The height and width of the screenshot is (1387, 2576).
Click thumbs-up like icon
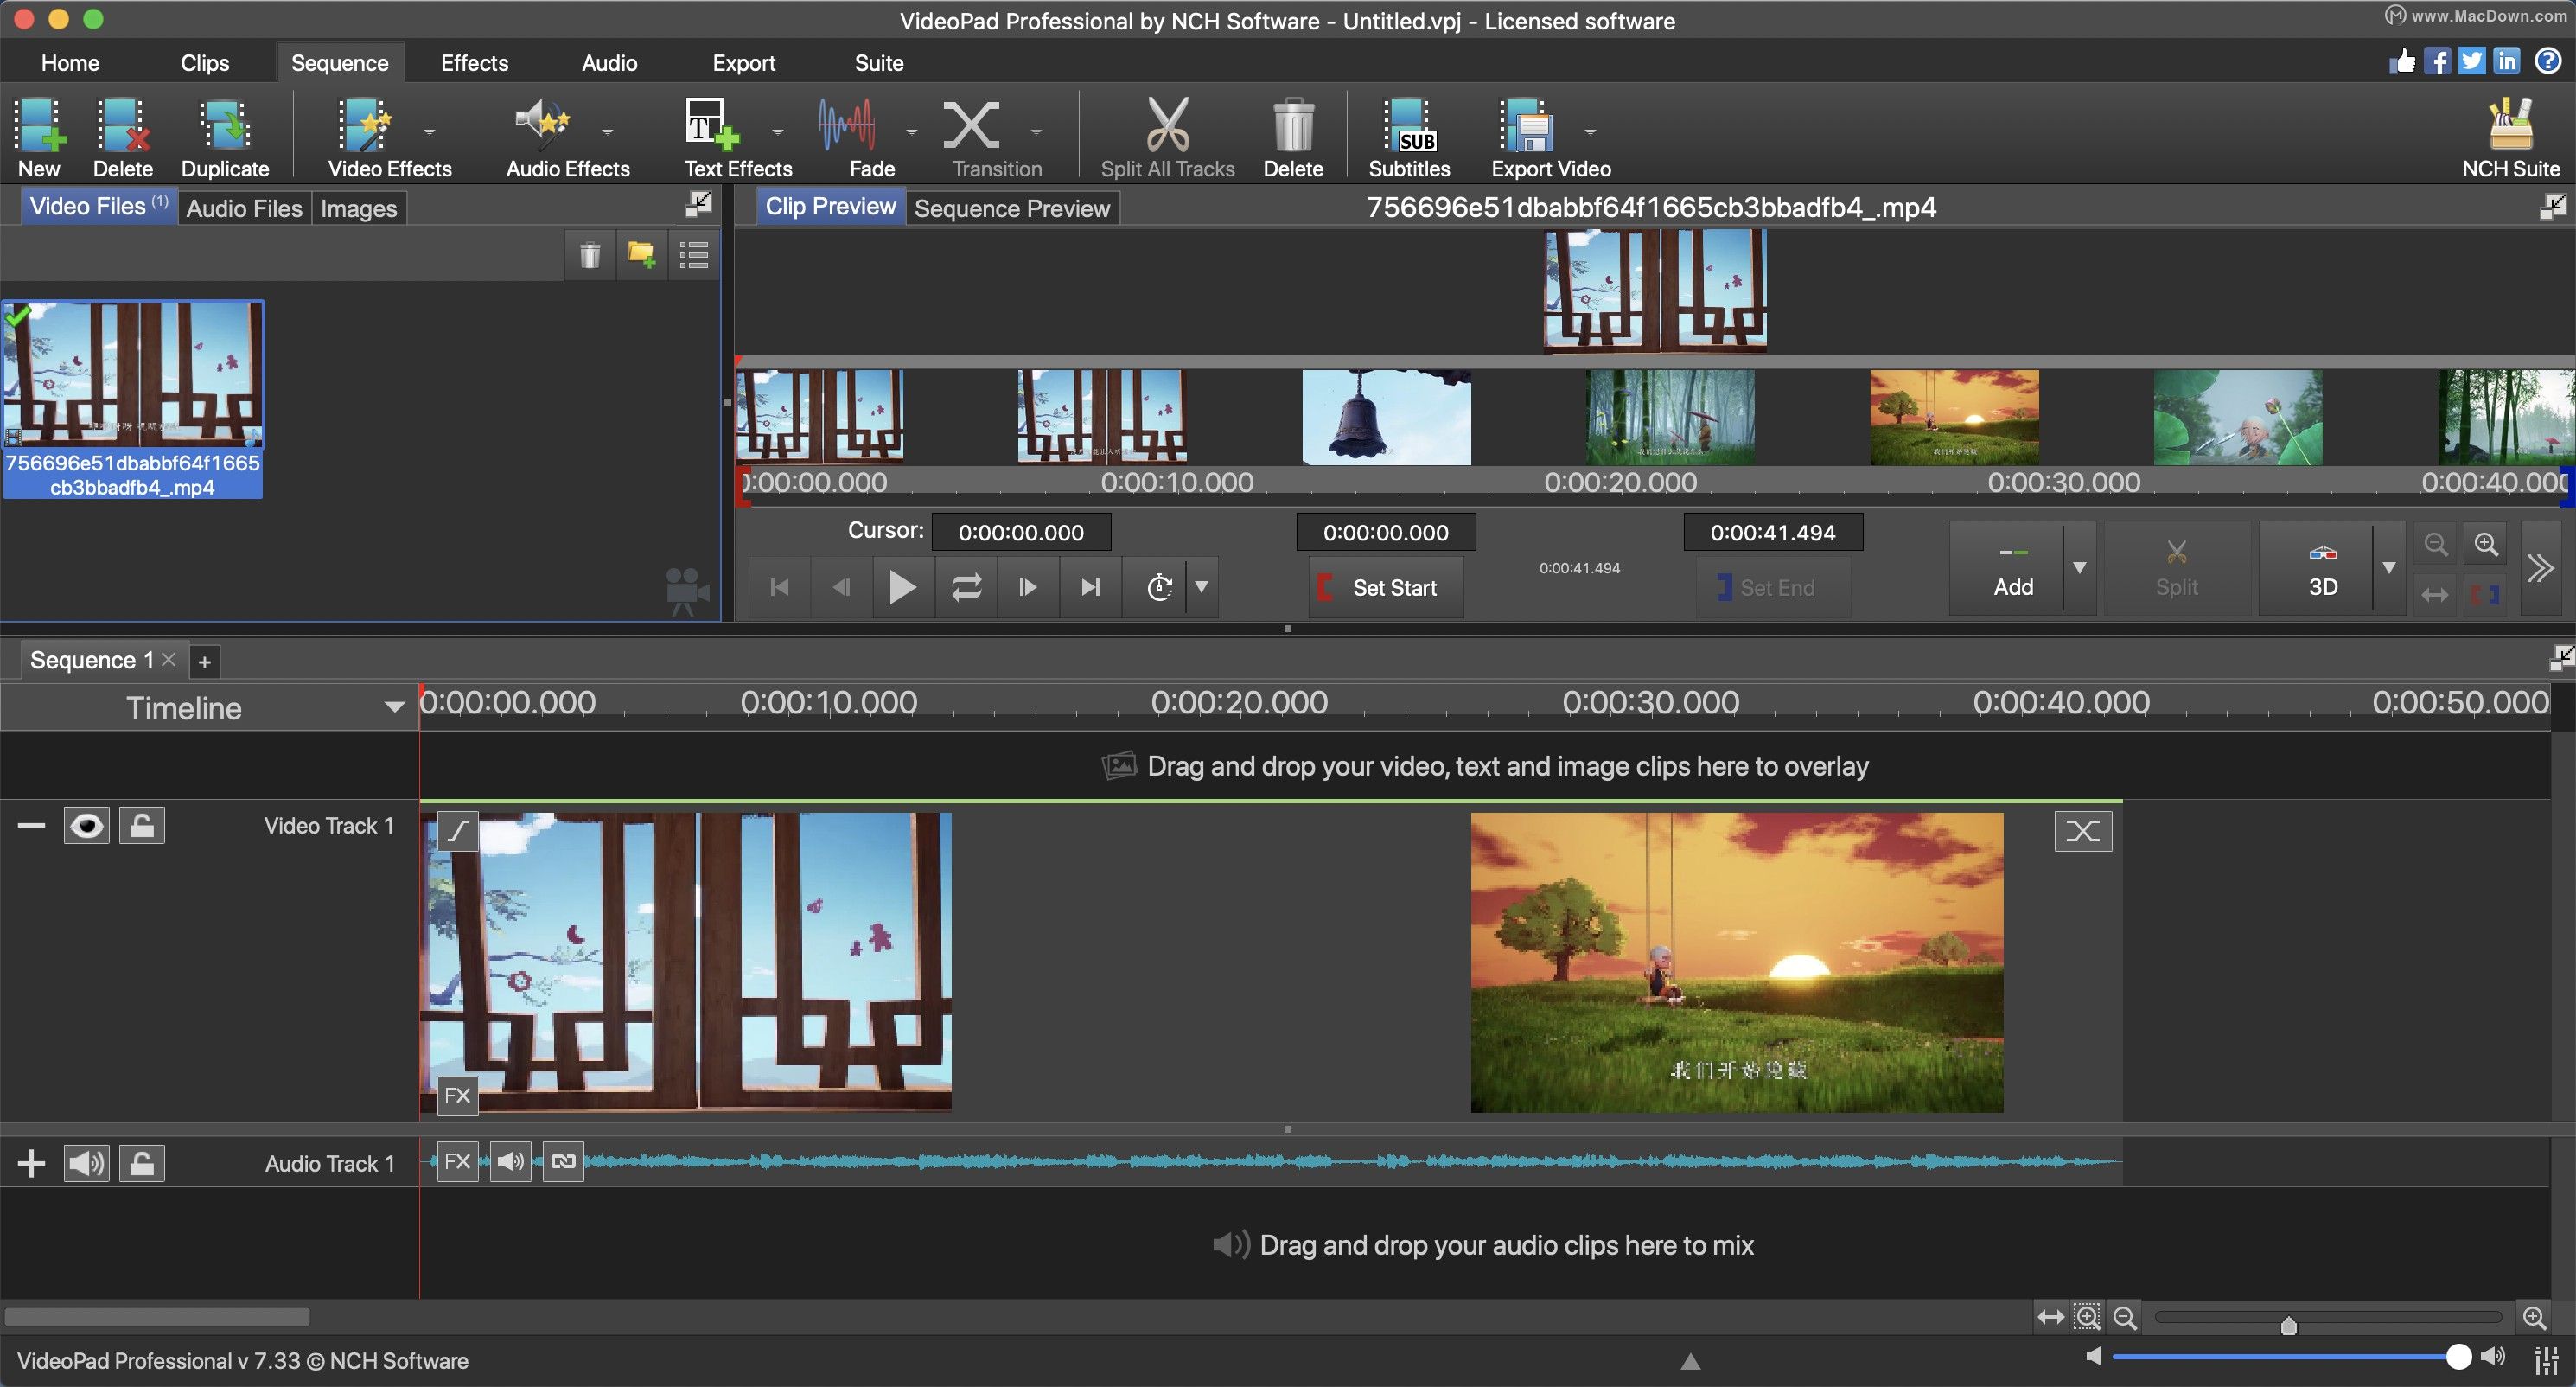[x=2402, y=62]
